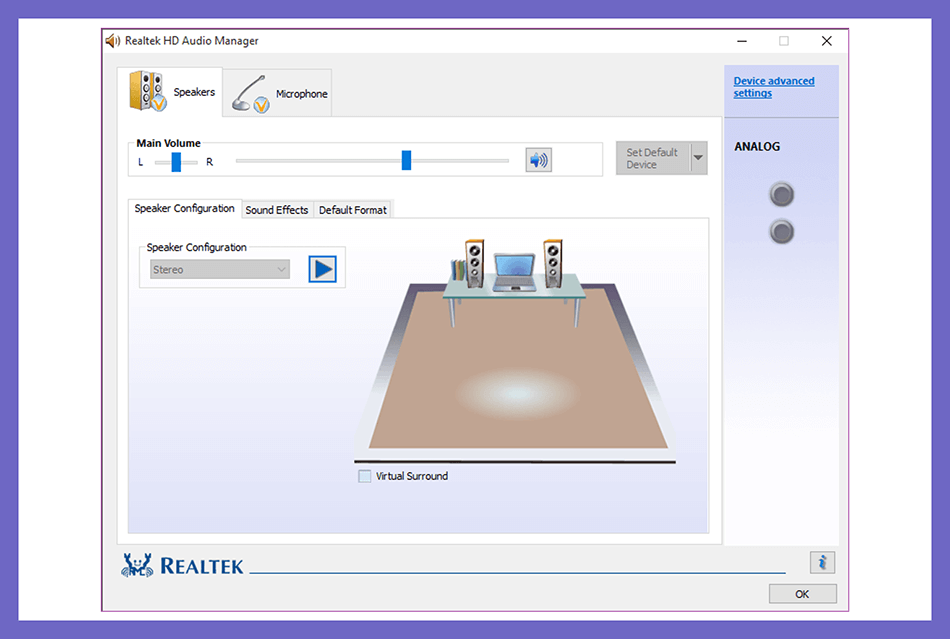Click the information icon near bottom right
The image size is (950, 639).
(x=822, y=562)
